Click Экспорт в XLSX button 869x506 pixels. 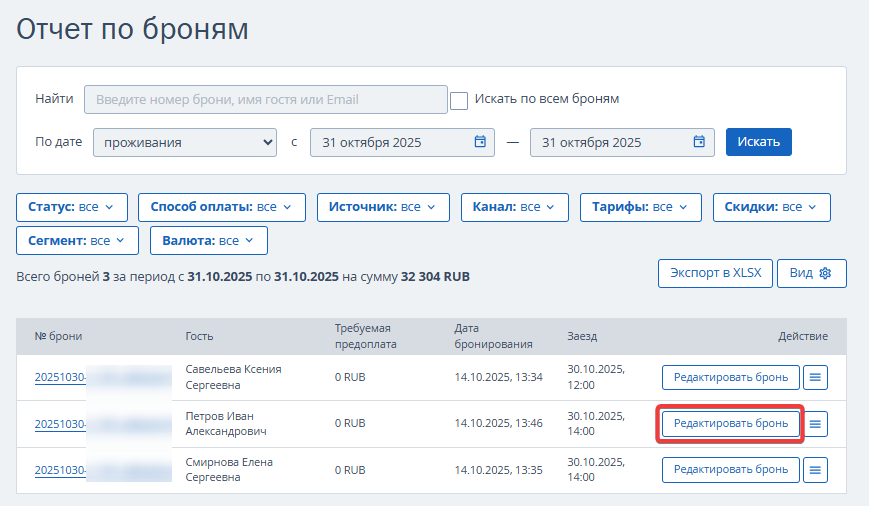(714, 273)
